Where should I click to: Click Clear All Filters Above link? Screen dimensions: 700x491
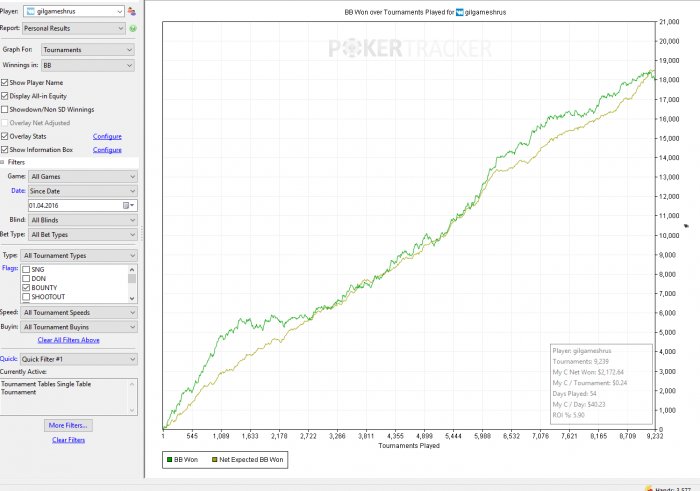coord(68,340)
